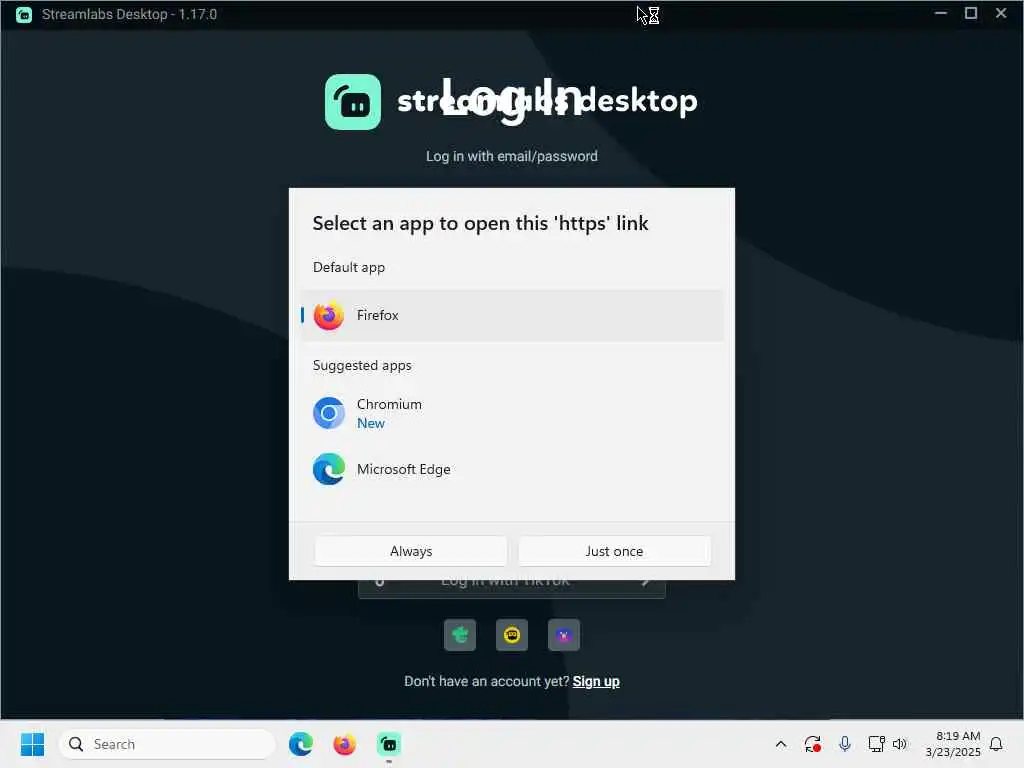The height and width of the screenshot is (768, 1024).
Task: Open the Windows Start menu
Action: tap(32, 744)
